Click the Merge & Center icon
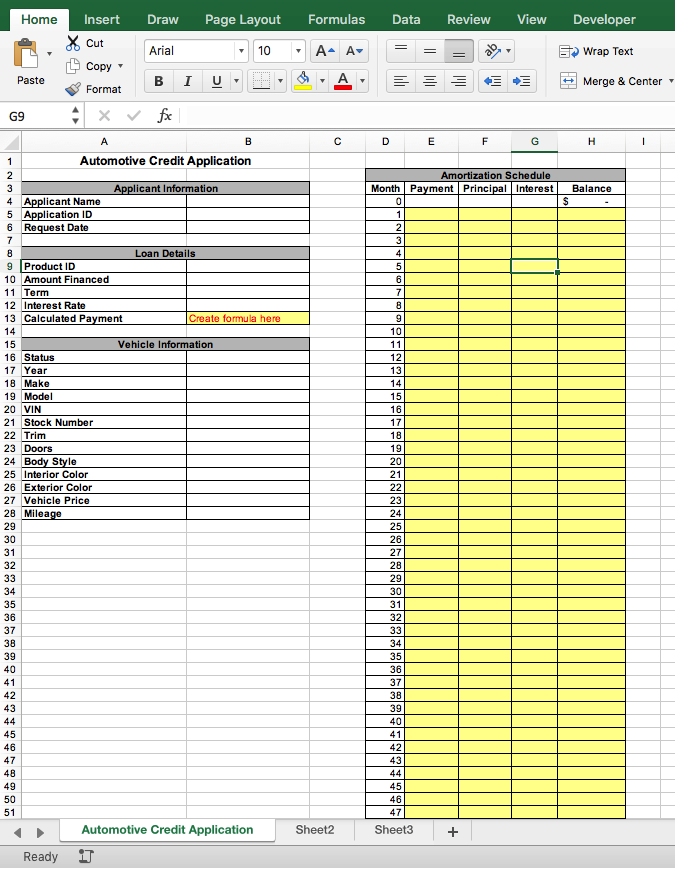Screen dimensions: 675x869 click(x=568, y=81)
